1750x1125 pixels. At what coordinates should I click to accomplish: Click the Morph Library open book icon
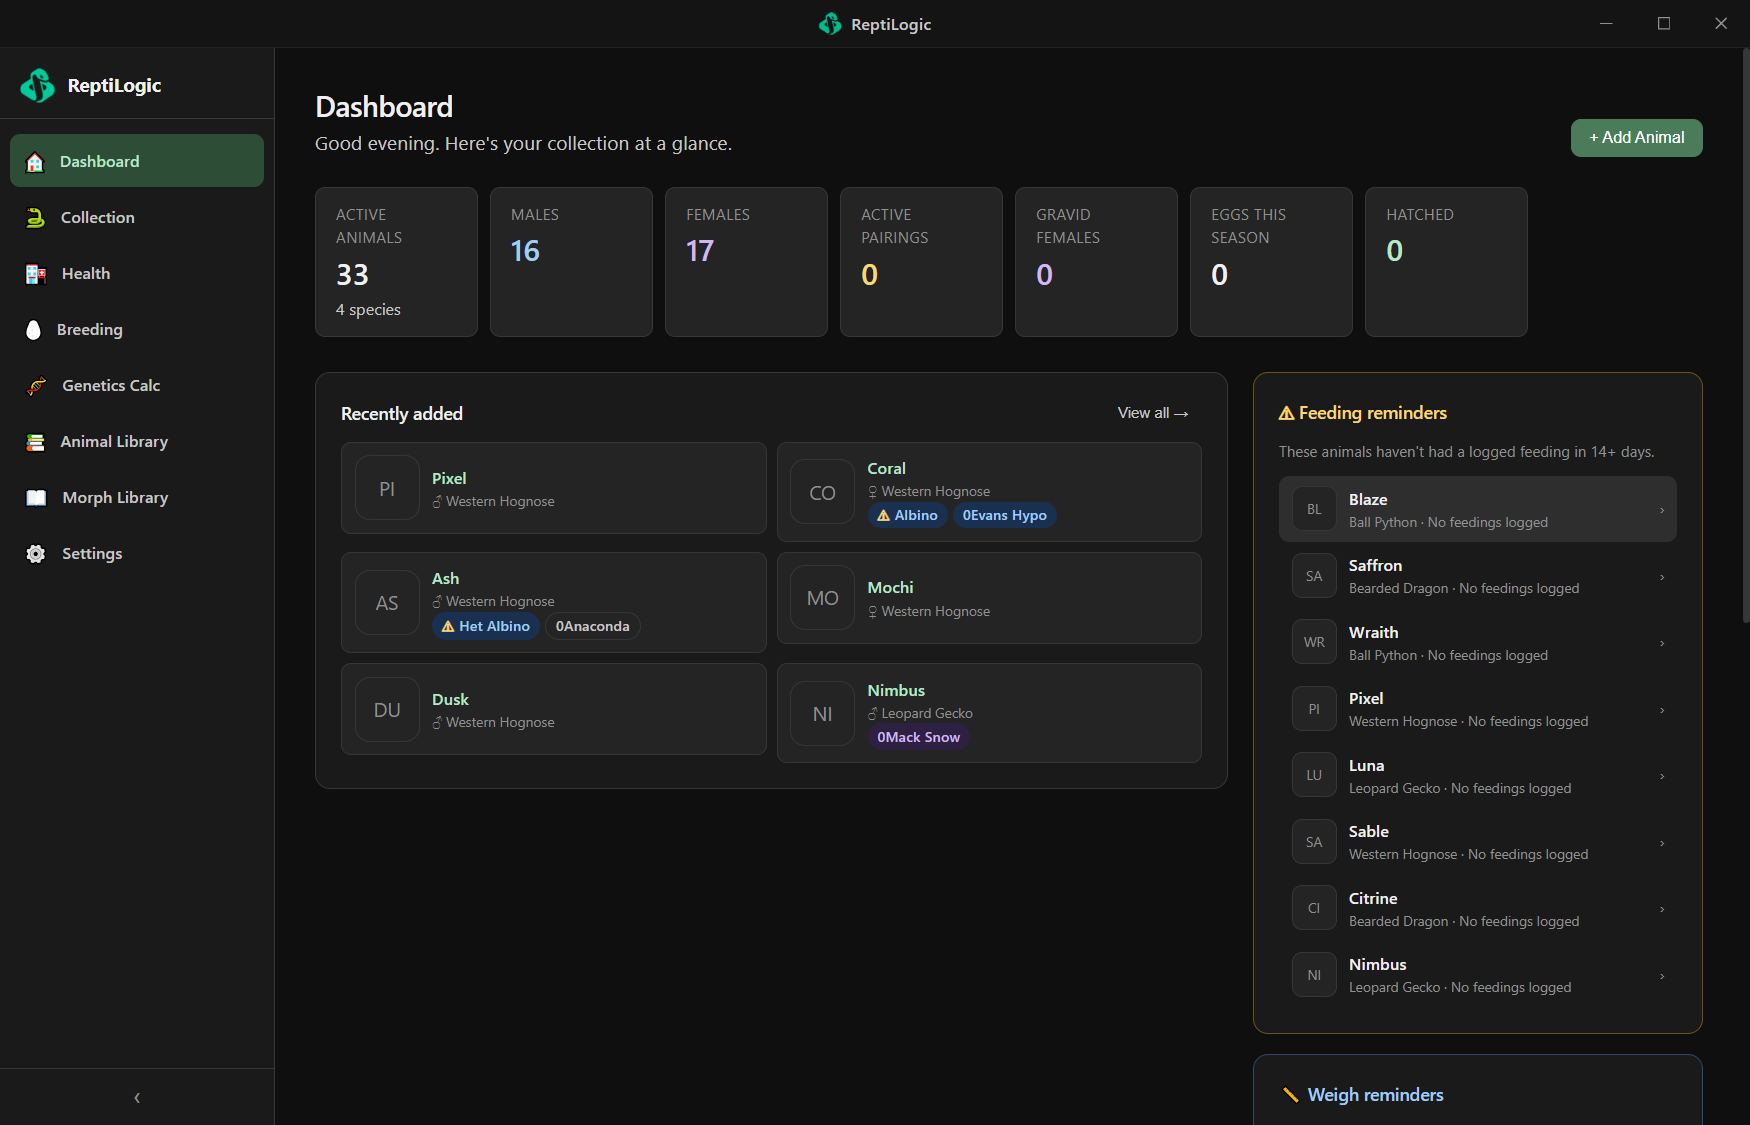pyautogui.click(x=36, y=498)
